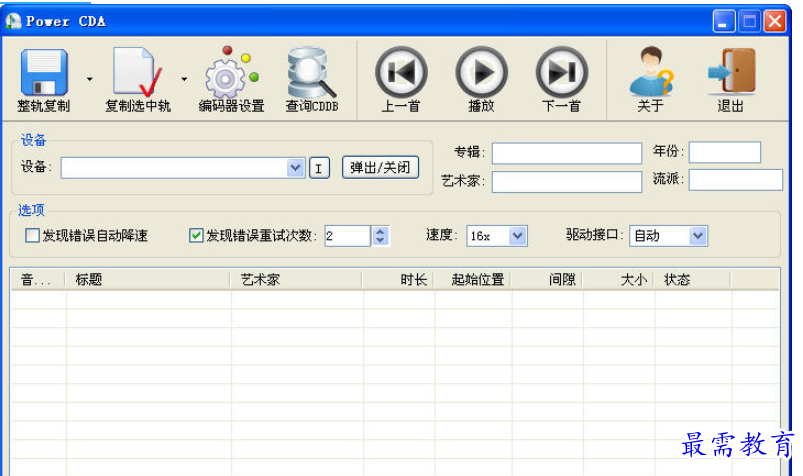Decrease retry count with down arrow

380,241
